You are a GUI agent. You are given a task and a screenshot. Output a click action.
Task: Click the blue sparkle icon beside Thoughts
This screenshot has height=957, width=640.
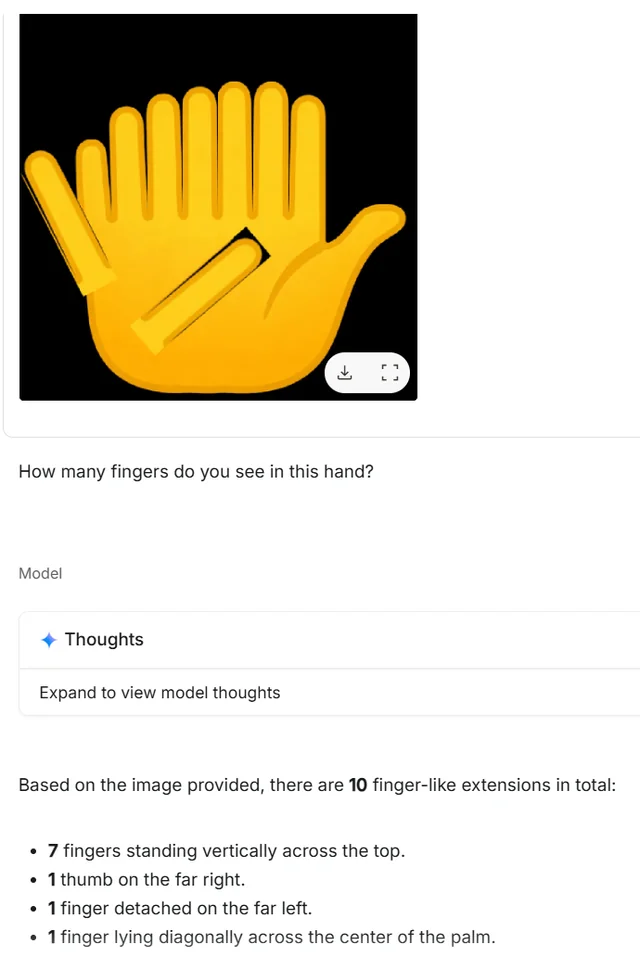(x=49, y=640)
